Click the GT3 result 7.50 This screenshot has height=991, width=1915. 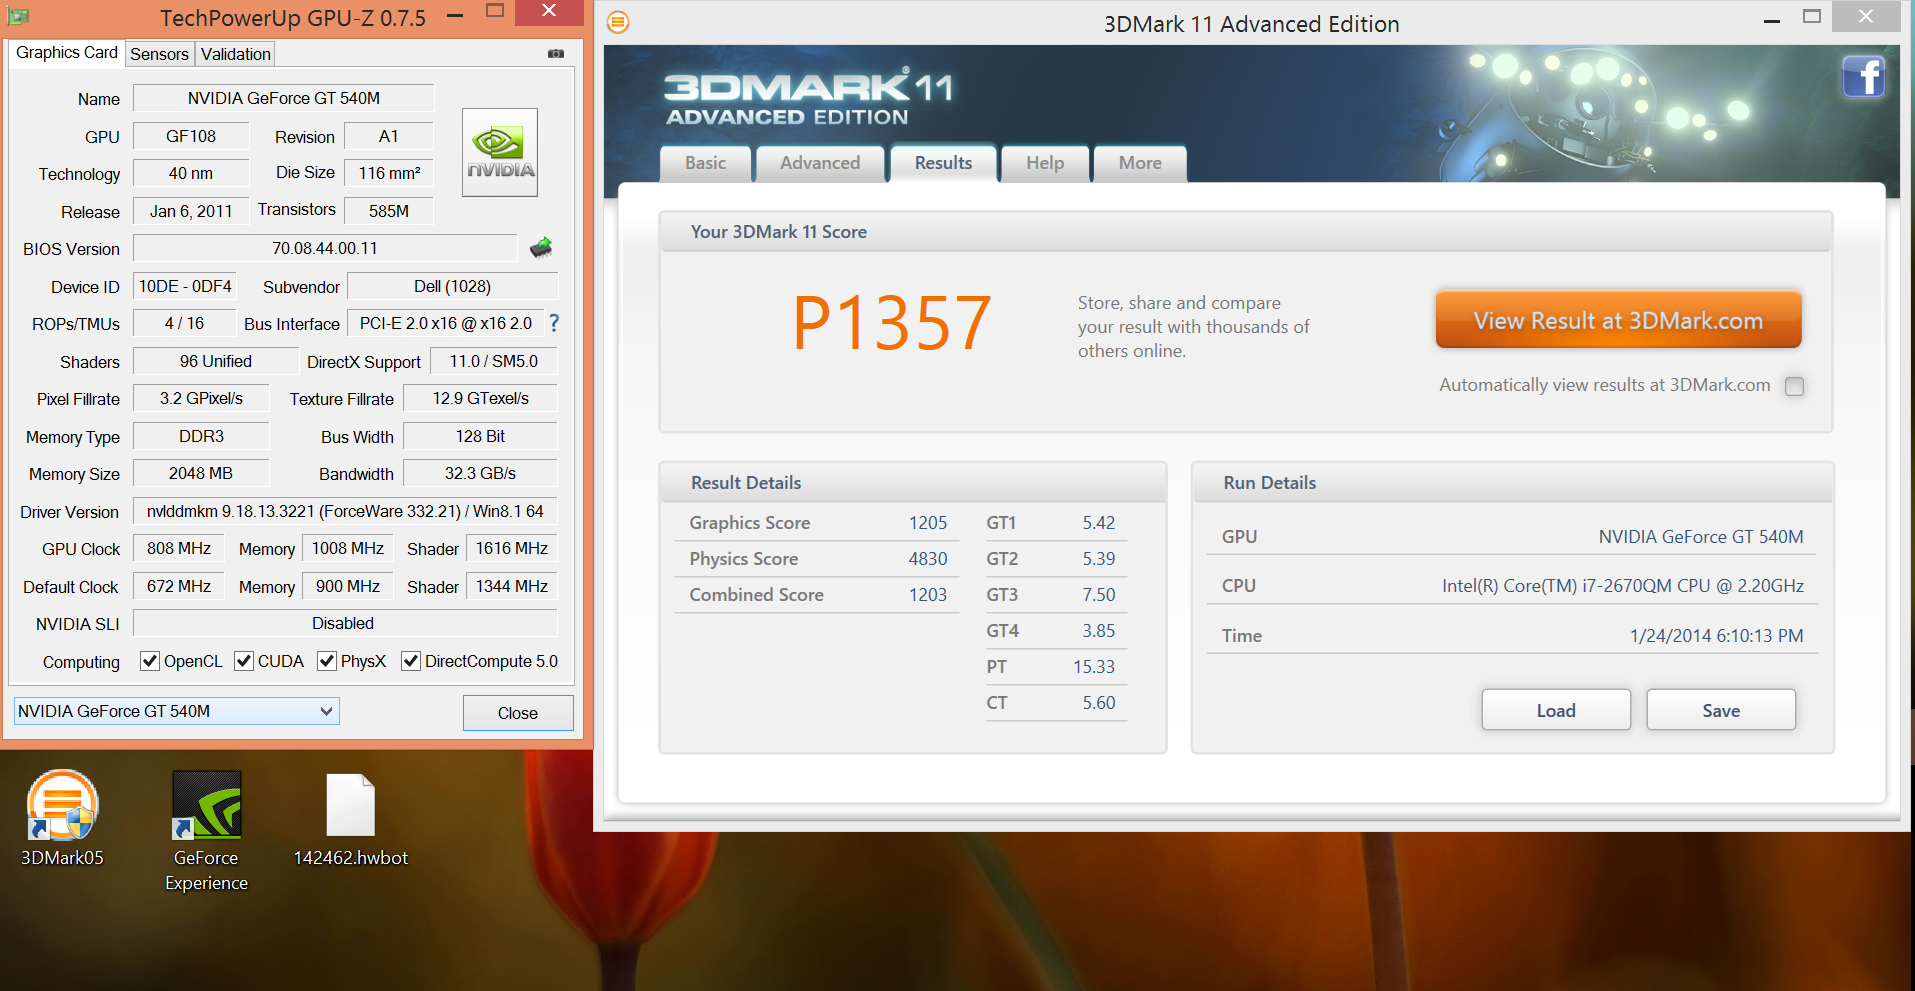1098,595
